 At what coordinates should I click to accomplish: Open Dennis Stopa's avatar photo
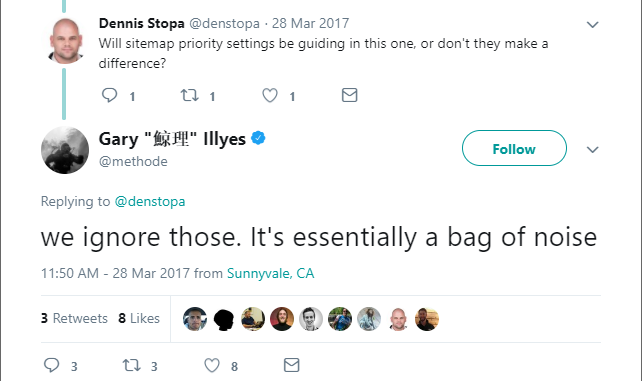click(65, 40)
